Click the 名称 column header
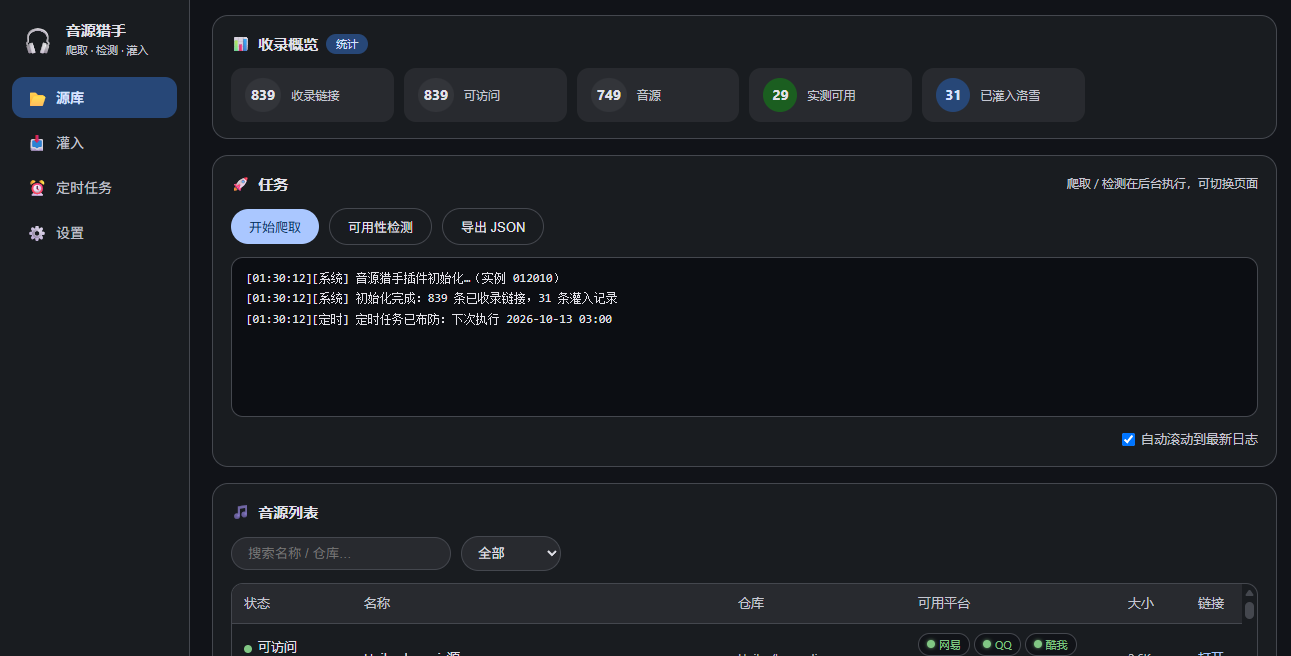This screenshot has height=656, width=1291. [x=377, y=604]
